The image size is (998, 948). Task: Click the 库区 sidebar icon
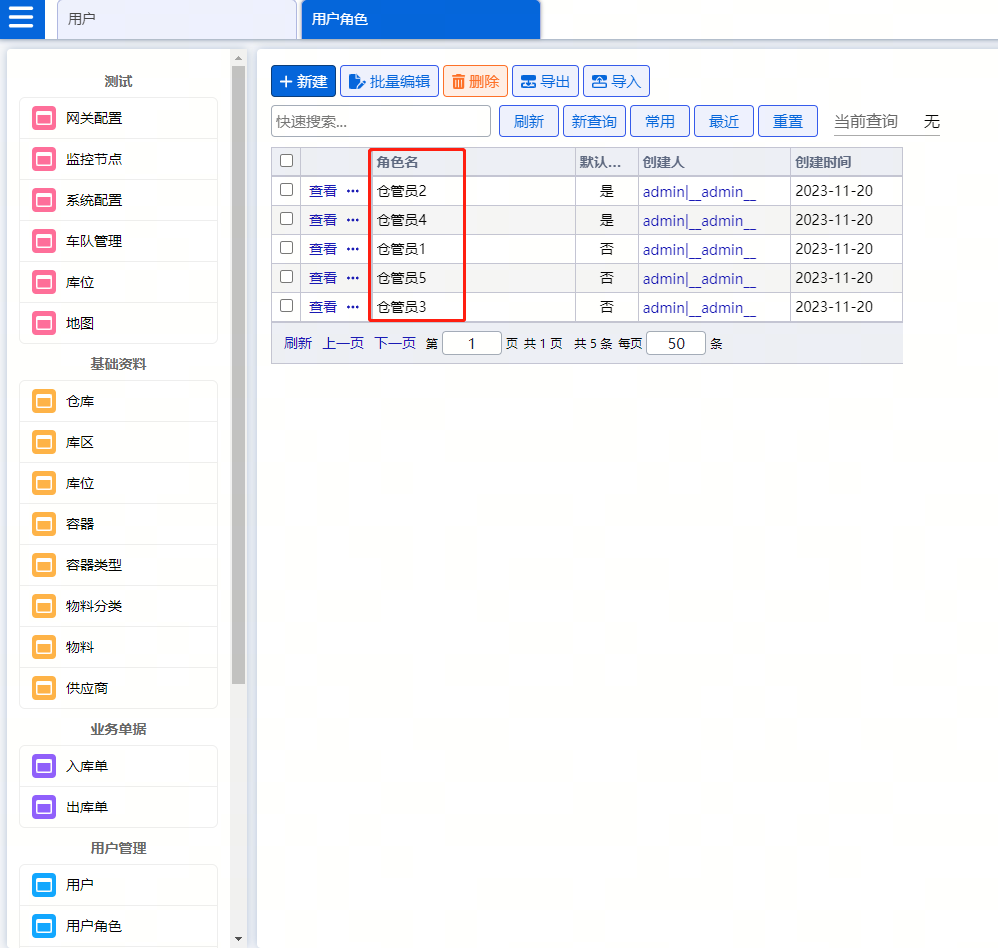tap(44, 442)
